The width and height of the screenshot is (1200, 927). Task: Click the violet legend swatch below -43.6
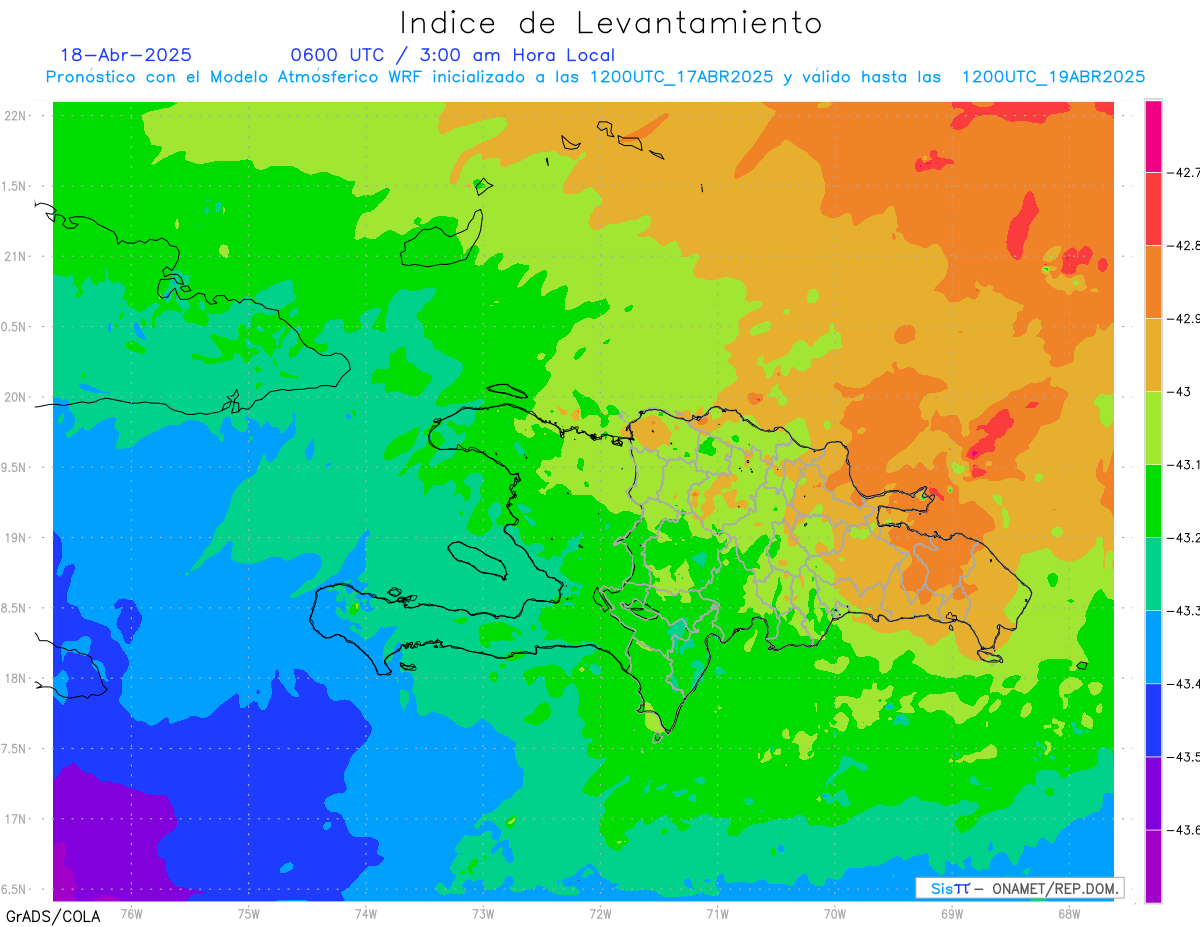(x=1153, y=865)
